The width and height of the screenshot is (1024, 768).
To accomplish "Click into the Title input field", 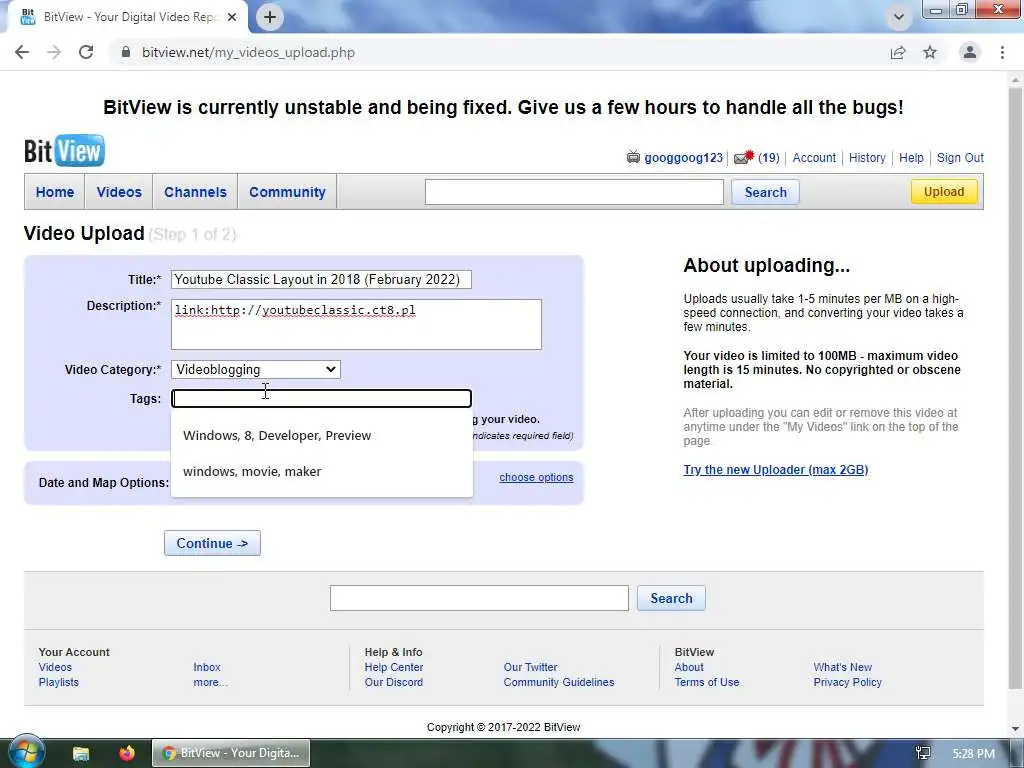I will coord(321,280).
